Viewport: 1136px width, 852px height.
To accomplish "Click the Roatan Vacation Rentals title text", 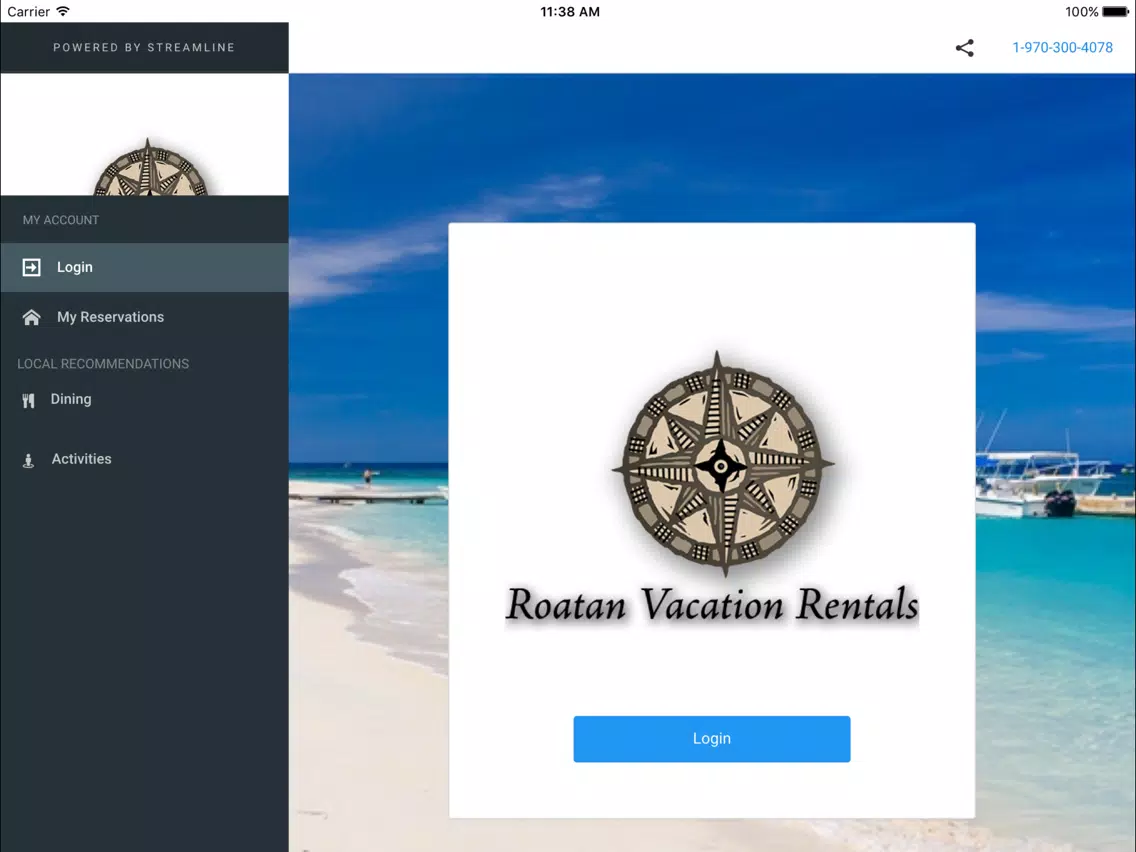I will pos(711,606).
